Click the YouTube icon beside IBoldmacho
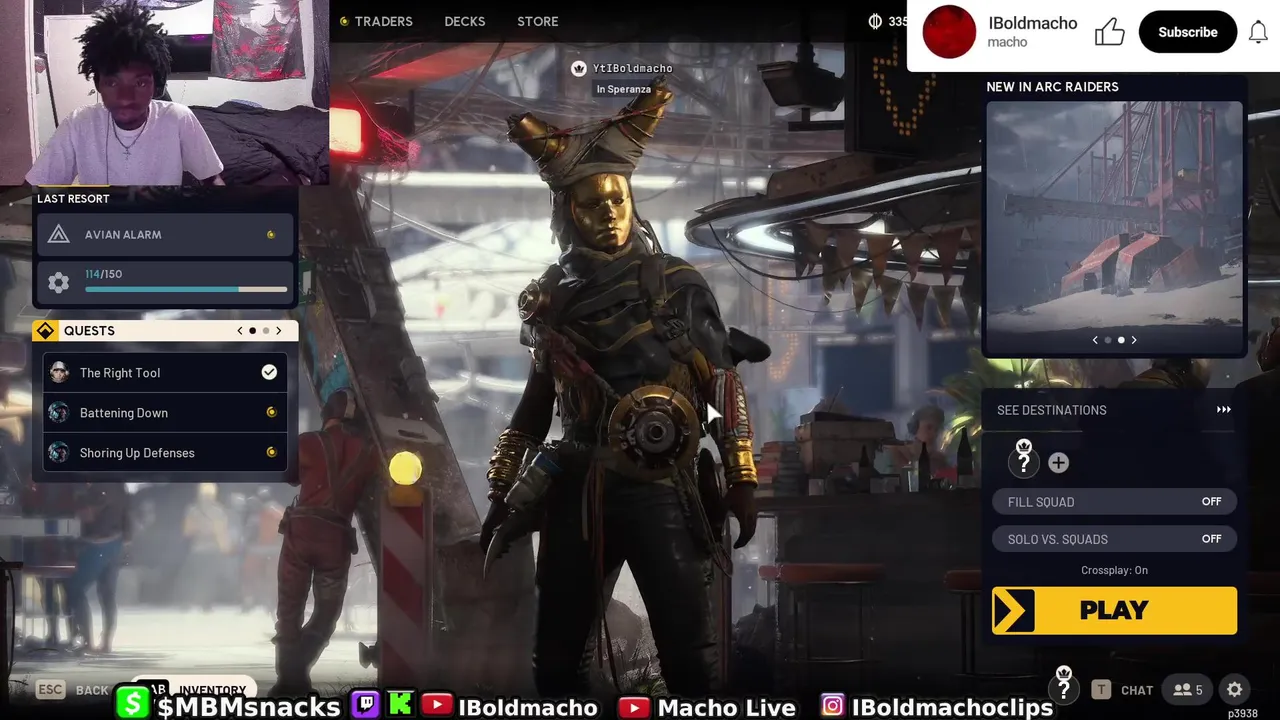This screenshot has height=720, width=1280. coord(436,705)
